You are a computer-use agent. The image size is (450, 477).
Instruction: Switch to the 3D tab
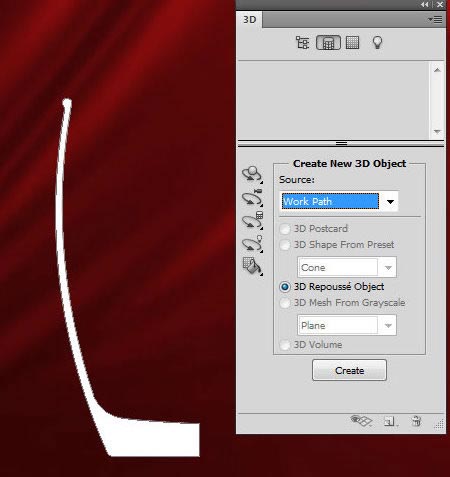point(249,20)
